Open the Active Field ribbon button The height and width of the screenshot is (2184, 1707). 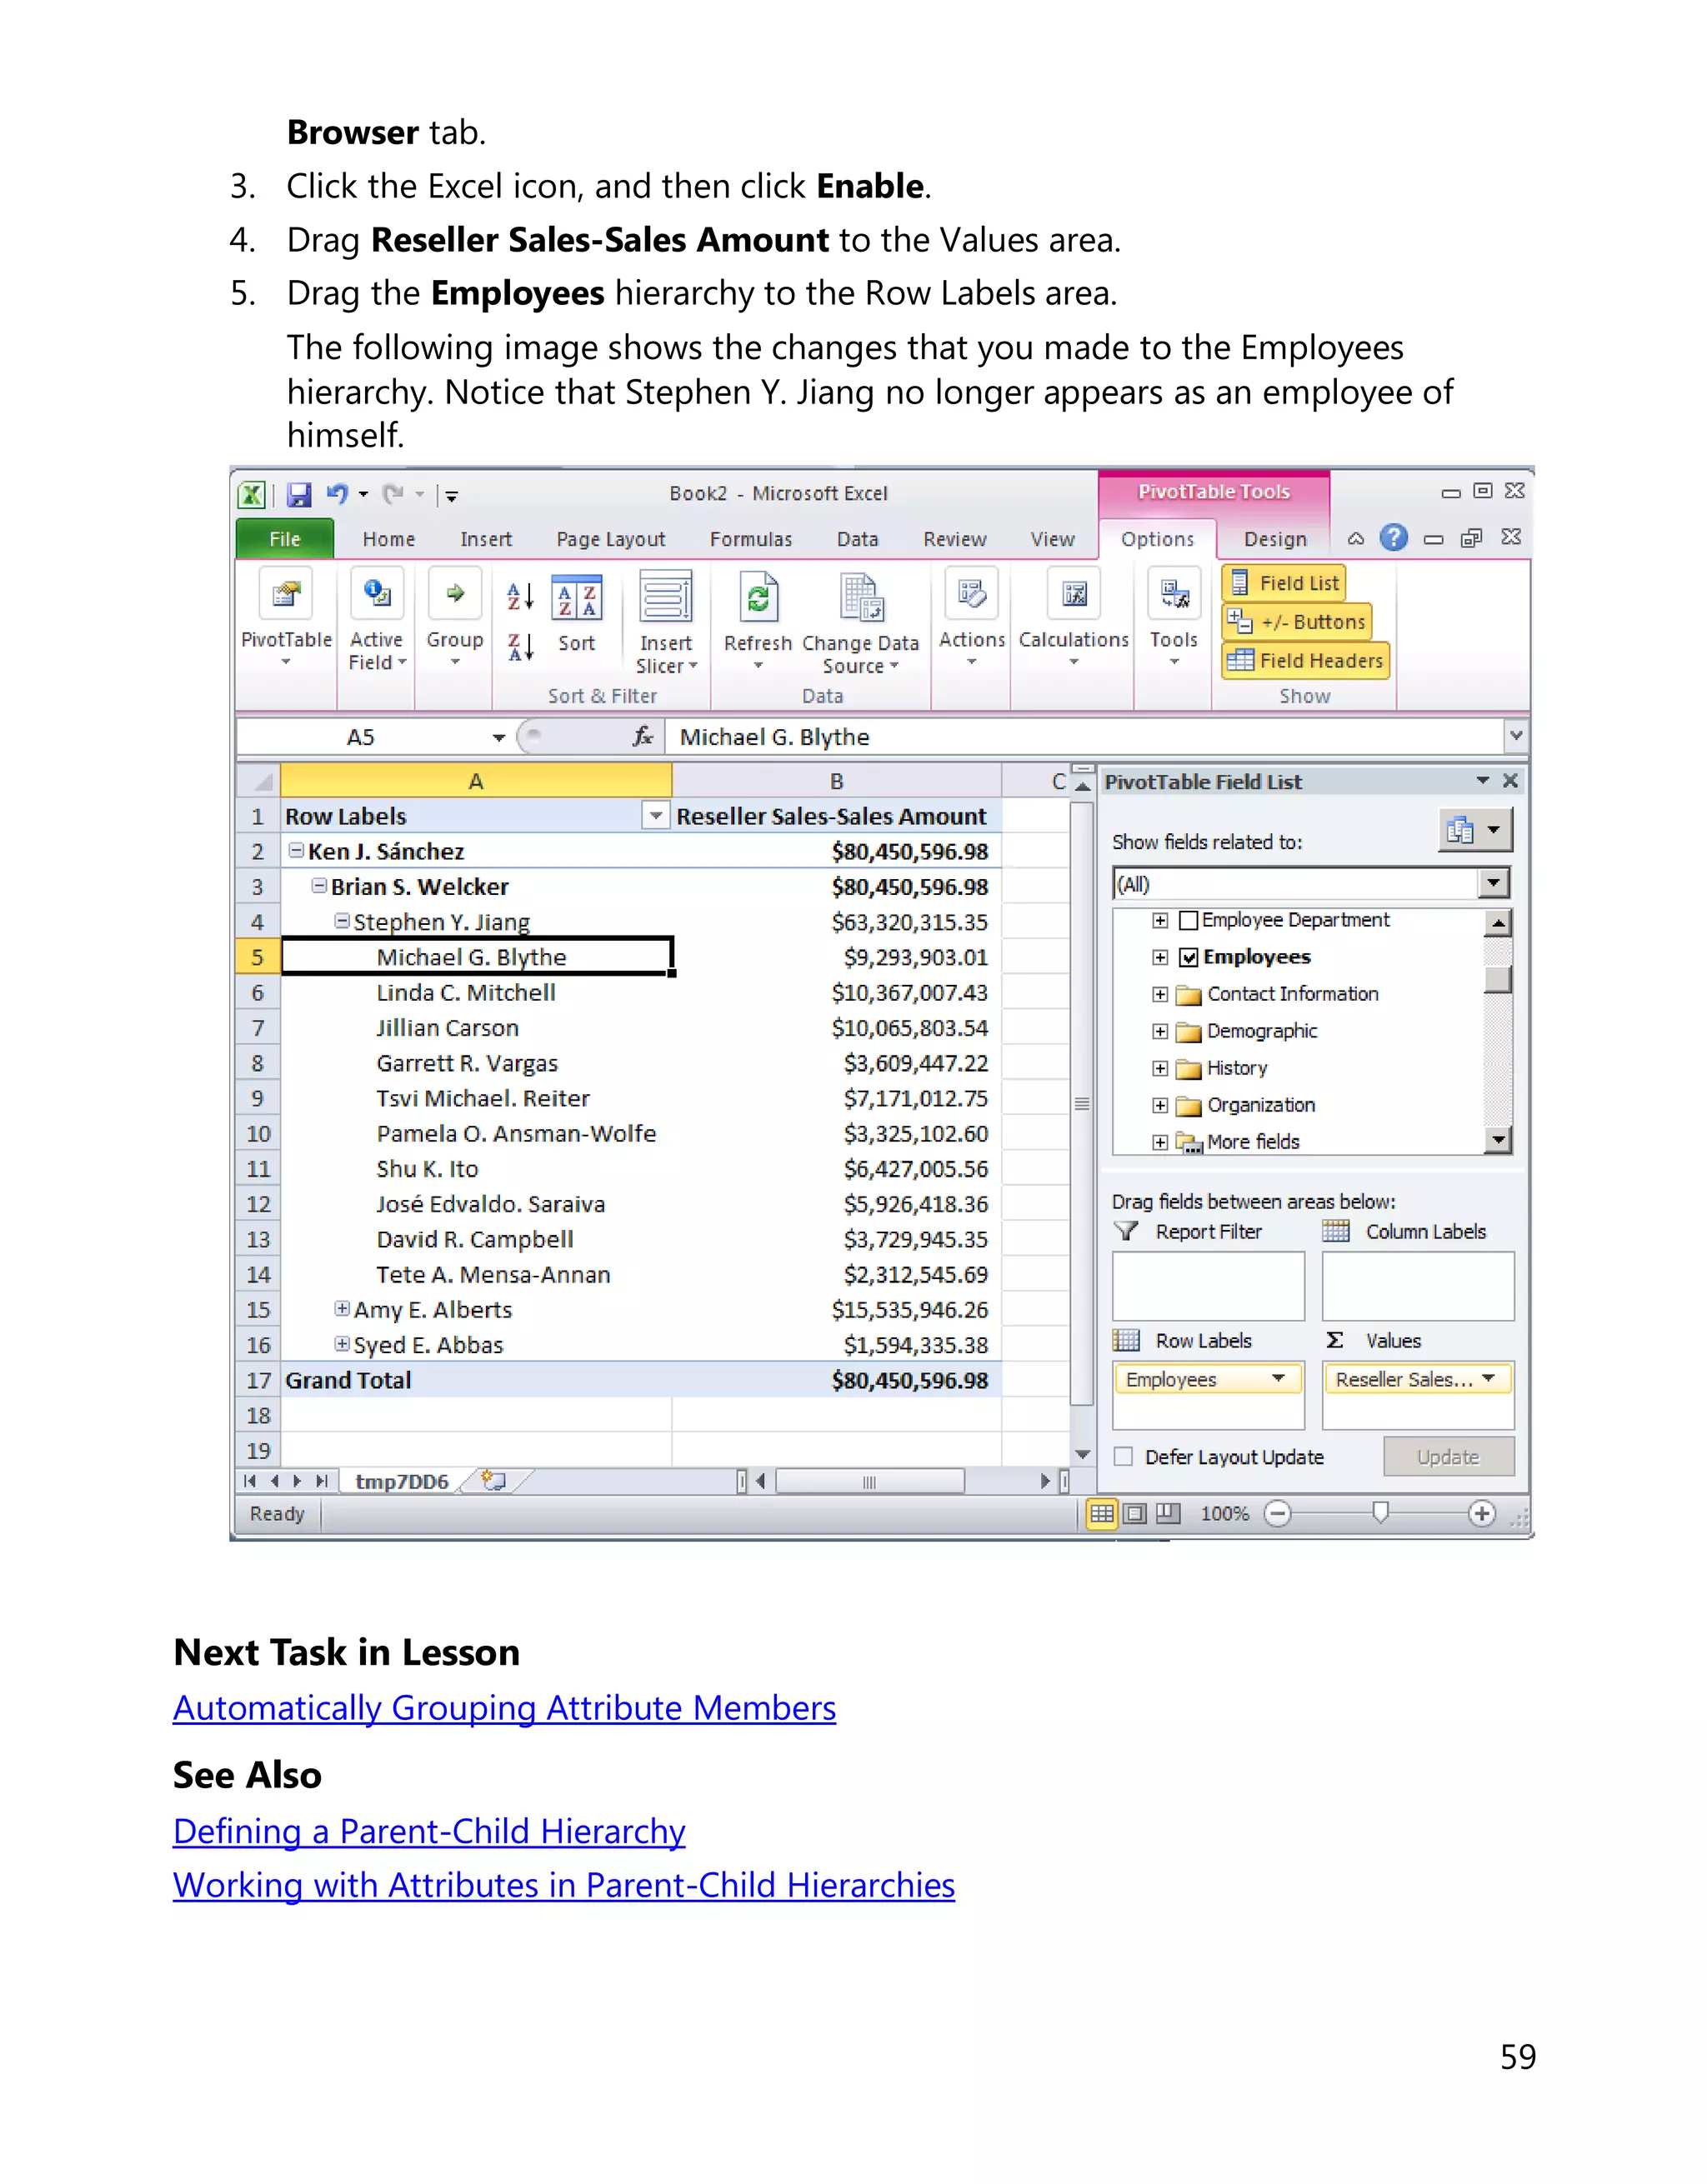click(x=377, y=619)
